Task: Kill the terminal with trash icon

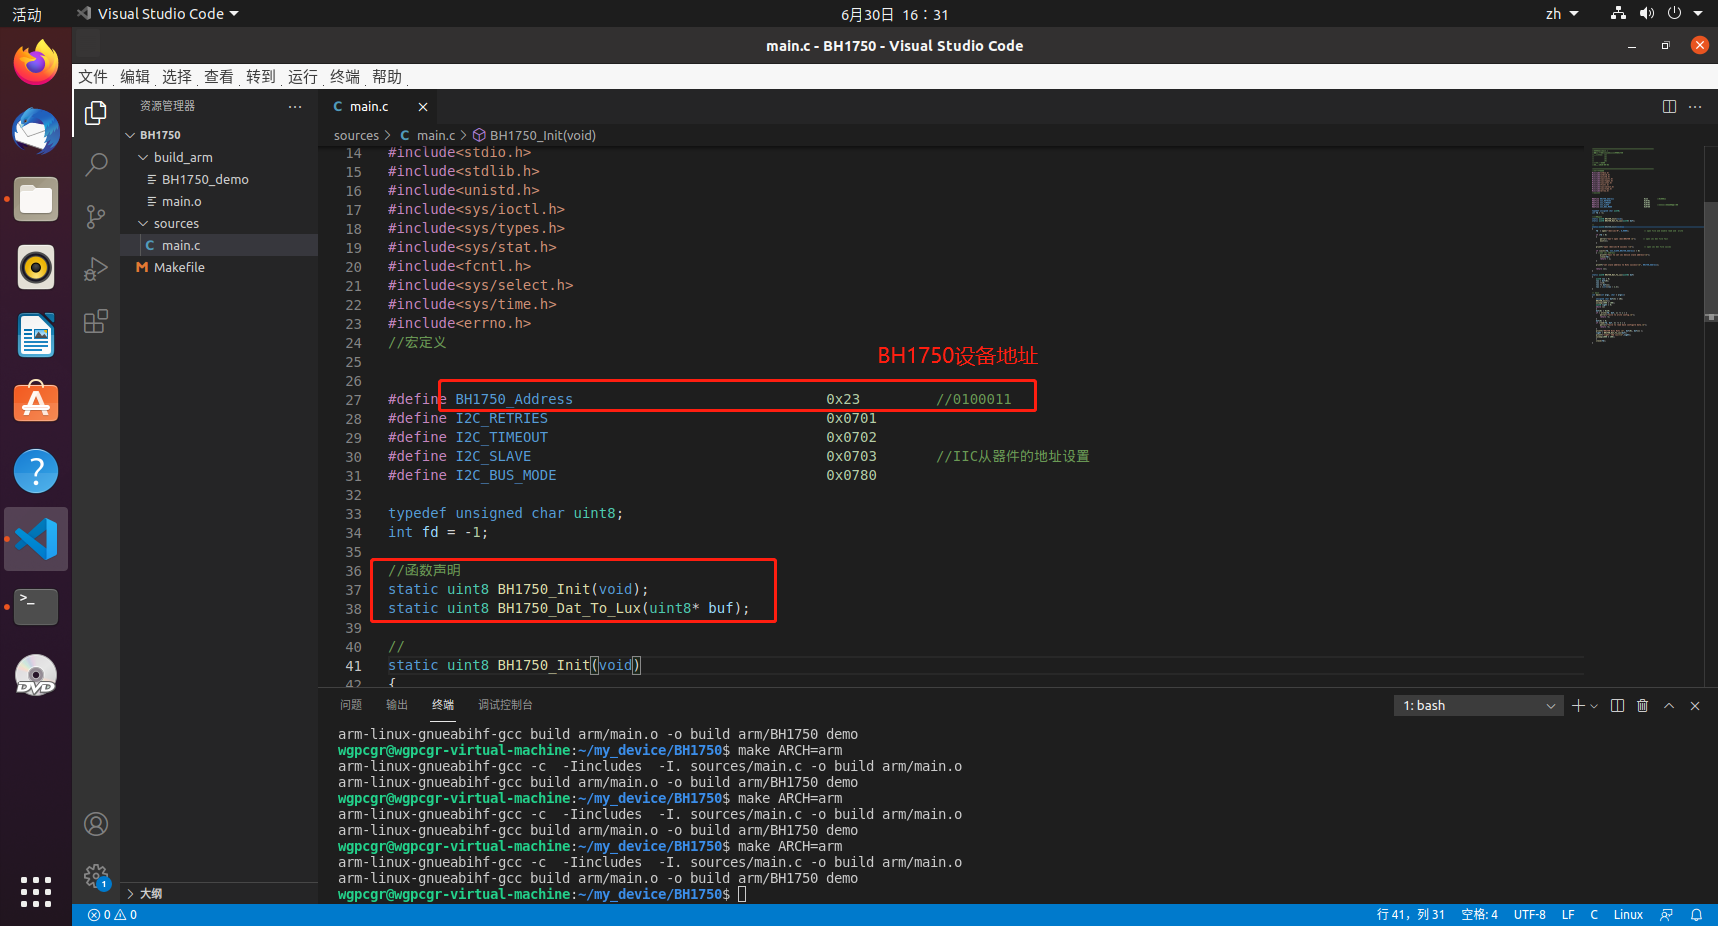Action: (1642, 706)
